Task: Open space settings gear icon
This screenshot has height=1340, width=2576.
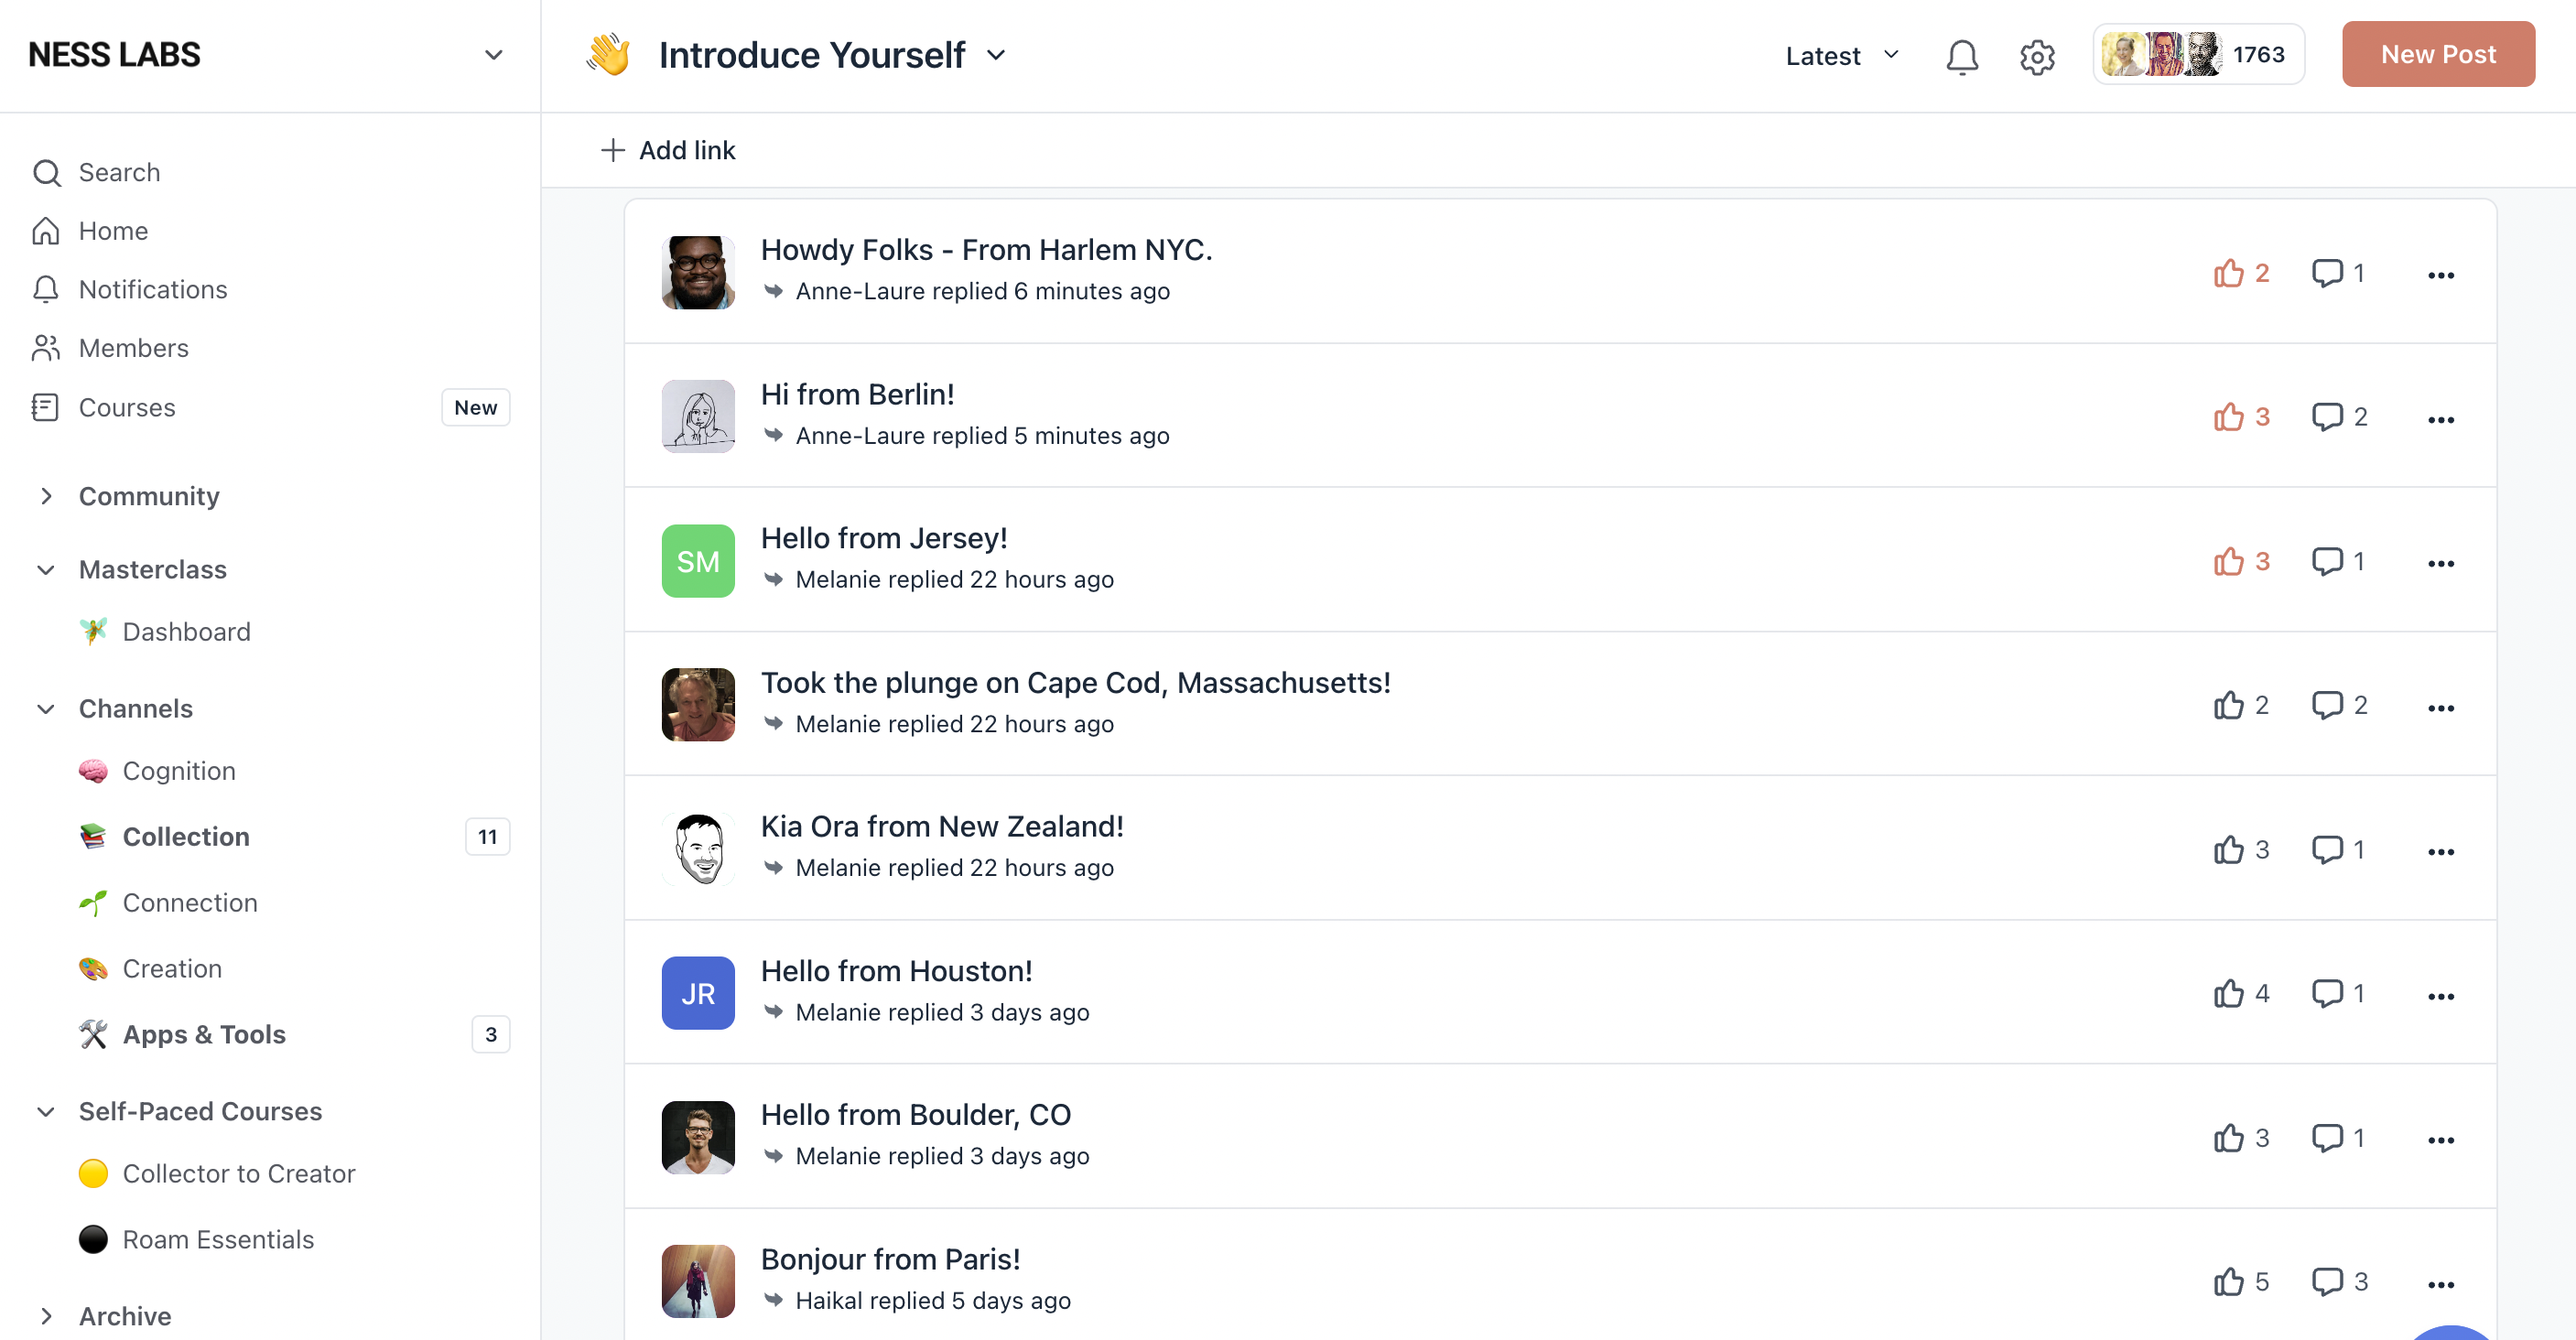Action: pos(2036,56)
